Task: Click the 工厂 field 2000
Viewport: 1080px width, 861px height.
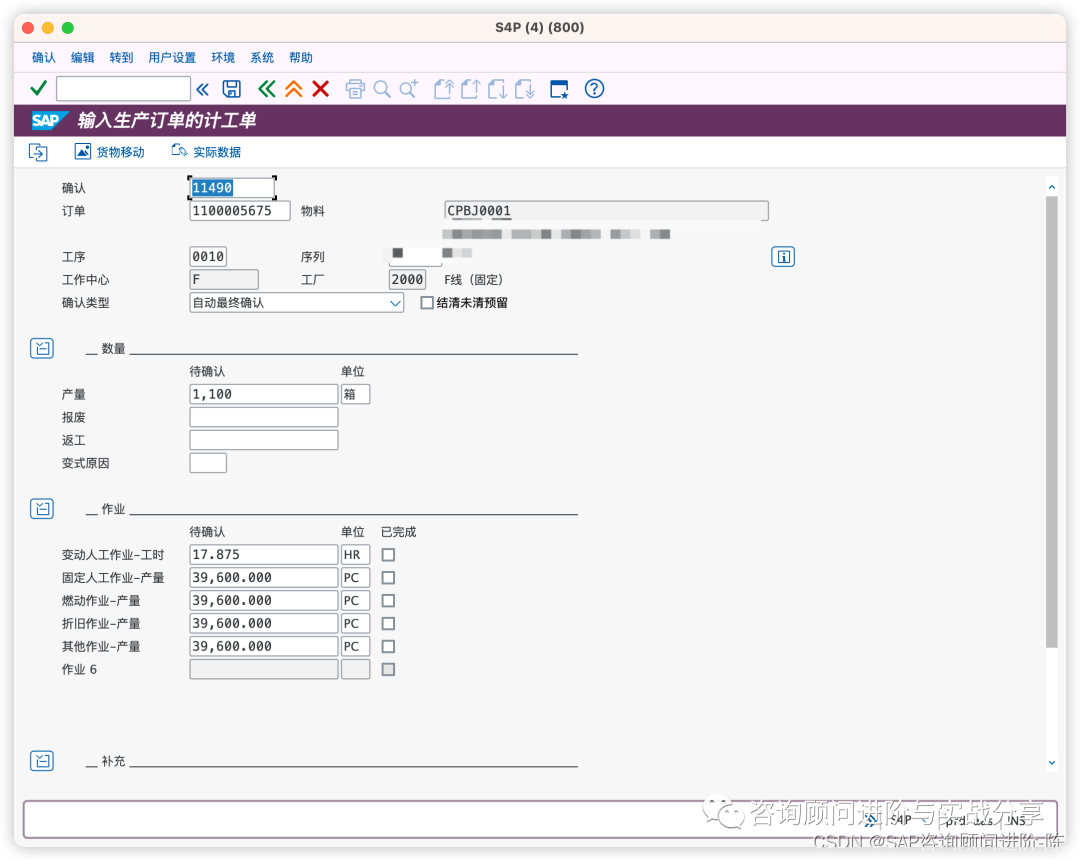Action: (x=407, y=279)
